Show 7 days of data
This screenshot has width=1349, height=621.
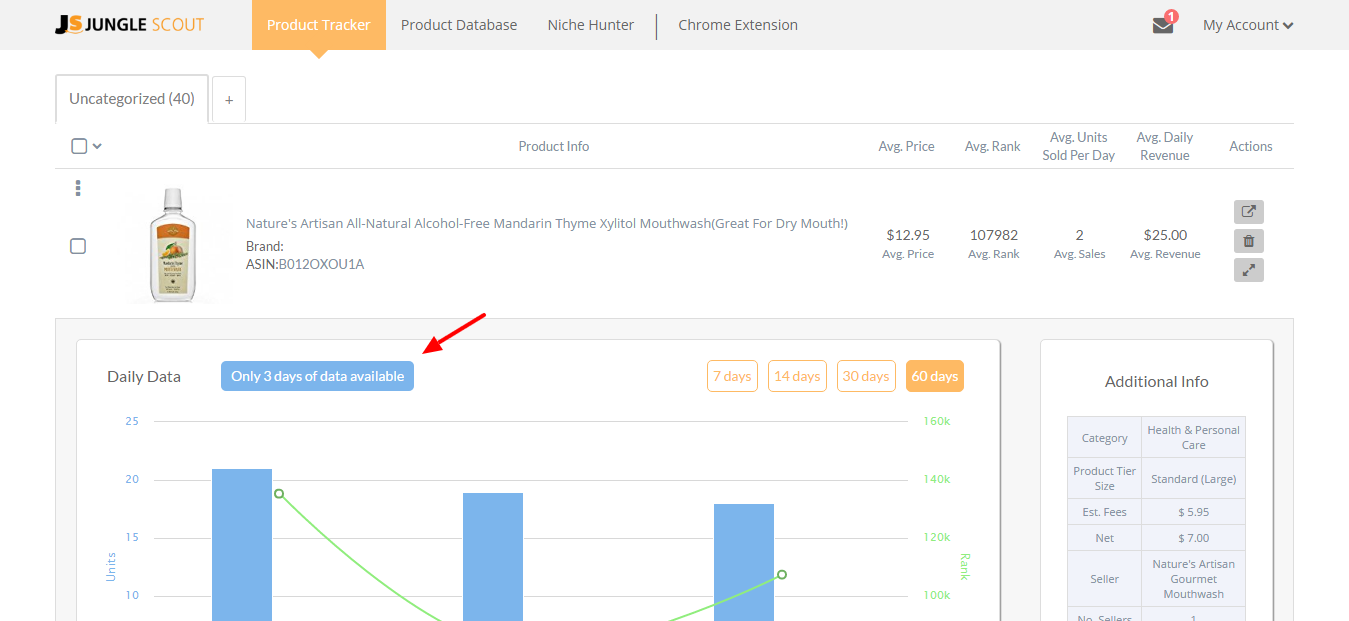732,376
